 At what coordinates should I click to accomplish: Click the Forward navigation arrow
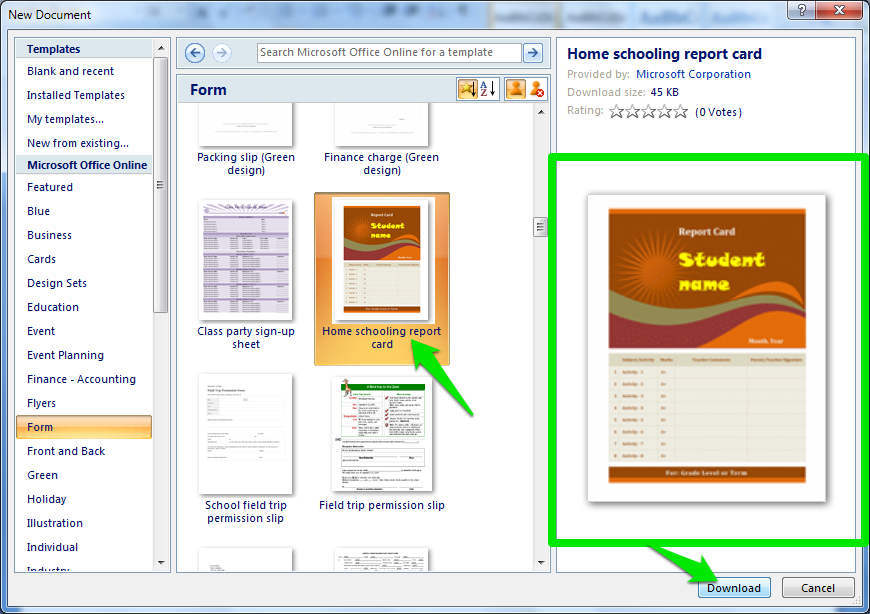(222, 53)
